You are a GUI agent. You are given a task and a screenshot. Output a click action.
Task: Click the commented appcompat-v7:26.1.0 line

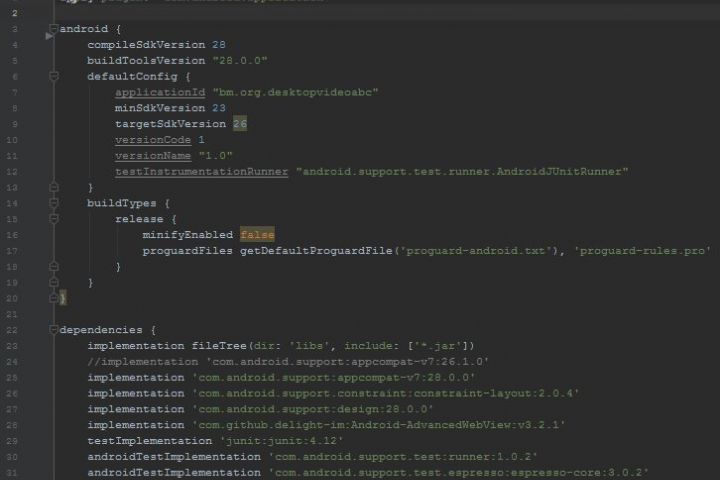288,361
